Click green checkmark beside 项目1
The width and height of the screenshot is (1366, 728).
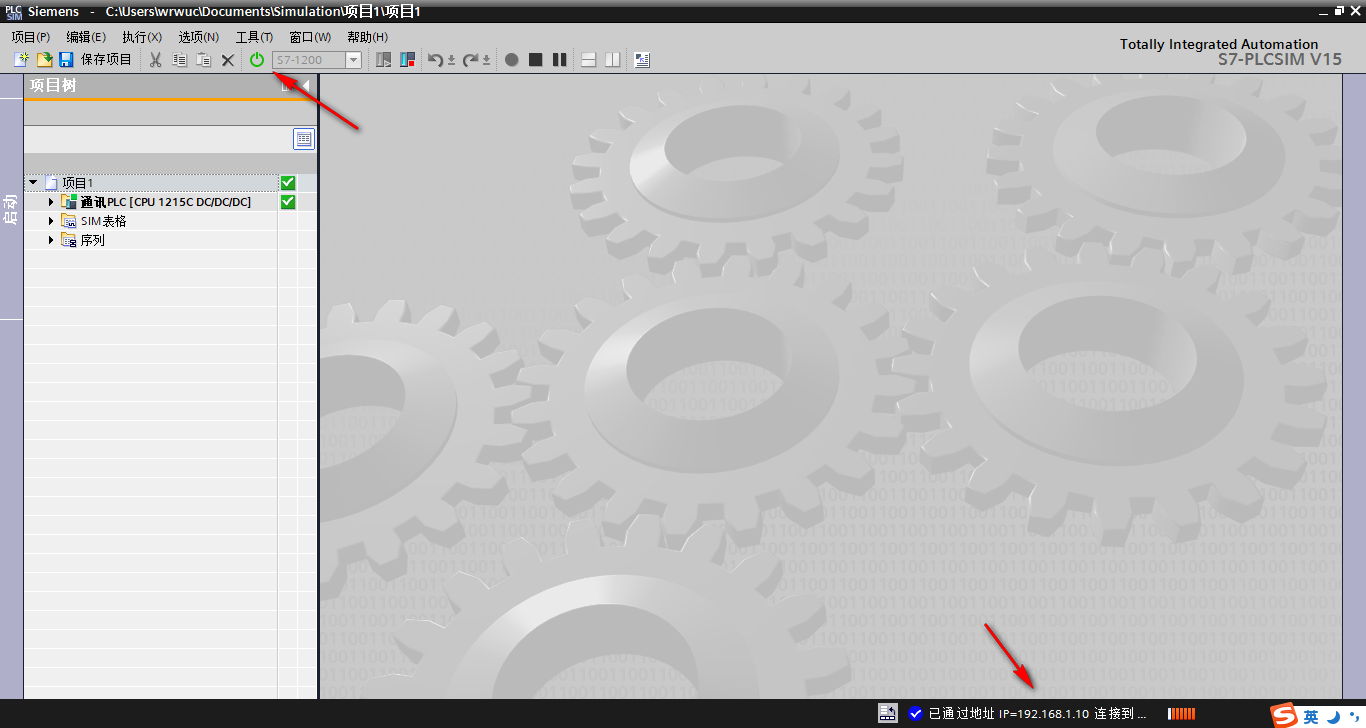(288, 183)
